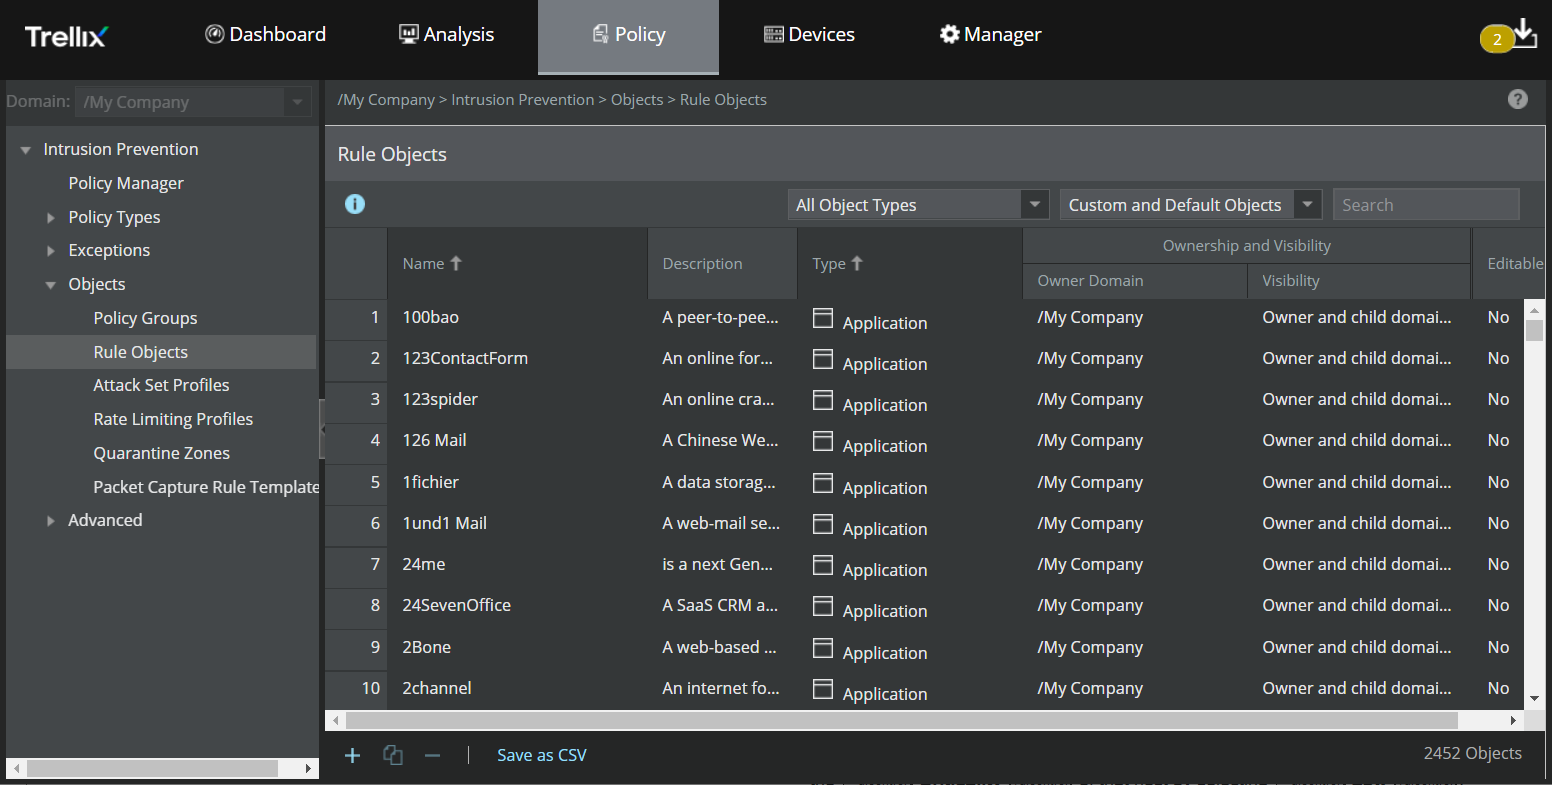Screen dimensions: 1552x785
Task: Open Rate Limiting Profiles
Action: click(x=173, y=419)
